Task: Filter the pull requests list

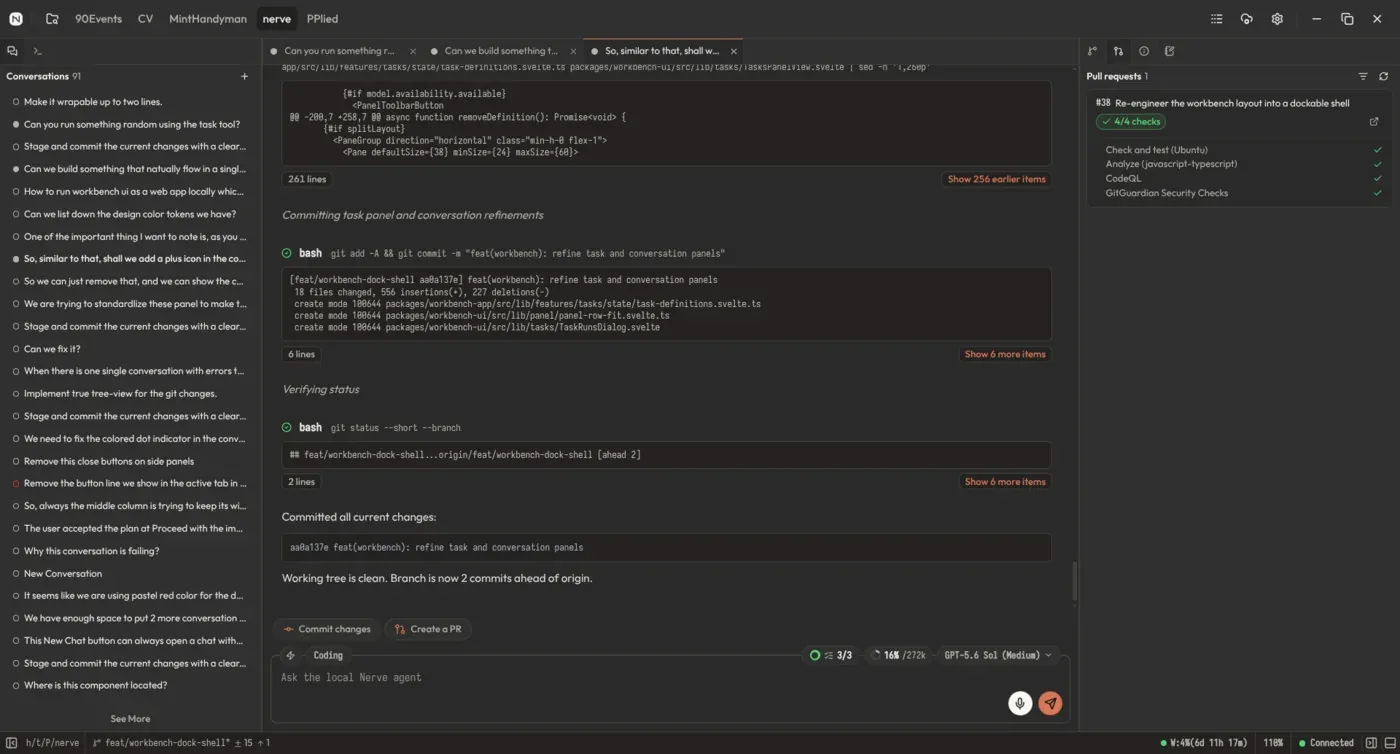Action: point(1363,76)
